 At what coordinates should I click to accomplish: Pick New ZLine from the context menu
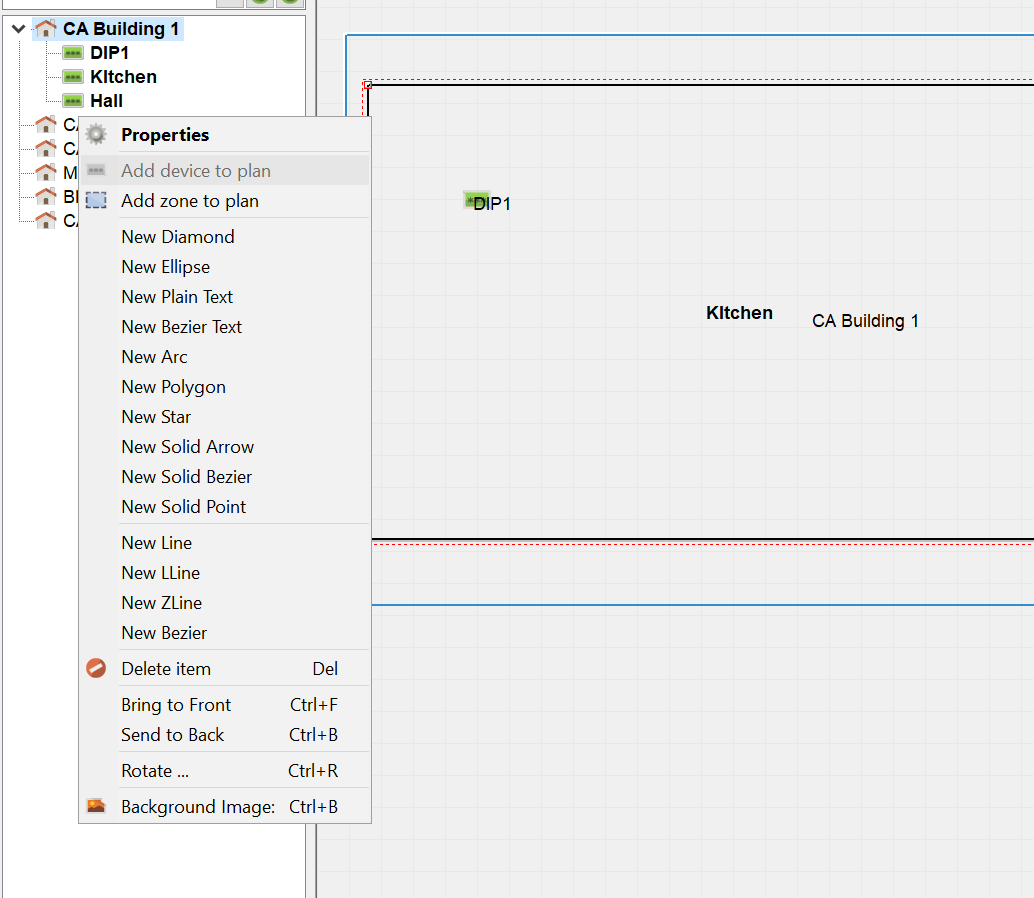[161, 603]
